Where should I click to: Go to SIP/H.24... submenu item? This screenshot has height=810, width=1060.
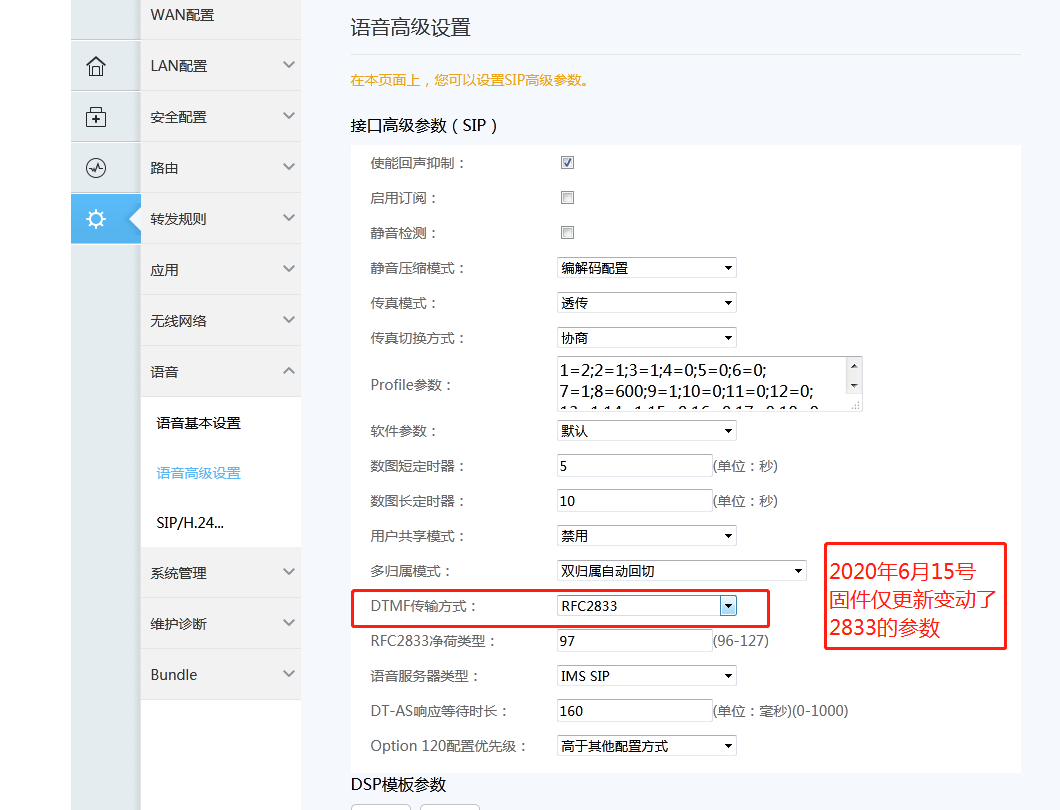point(190,523)
